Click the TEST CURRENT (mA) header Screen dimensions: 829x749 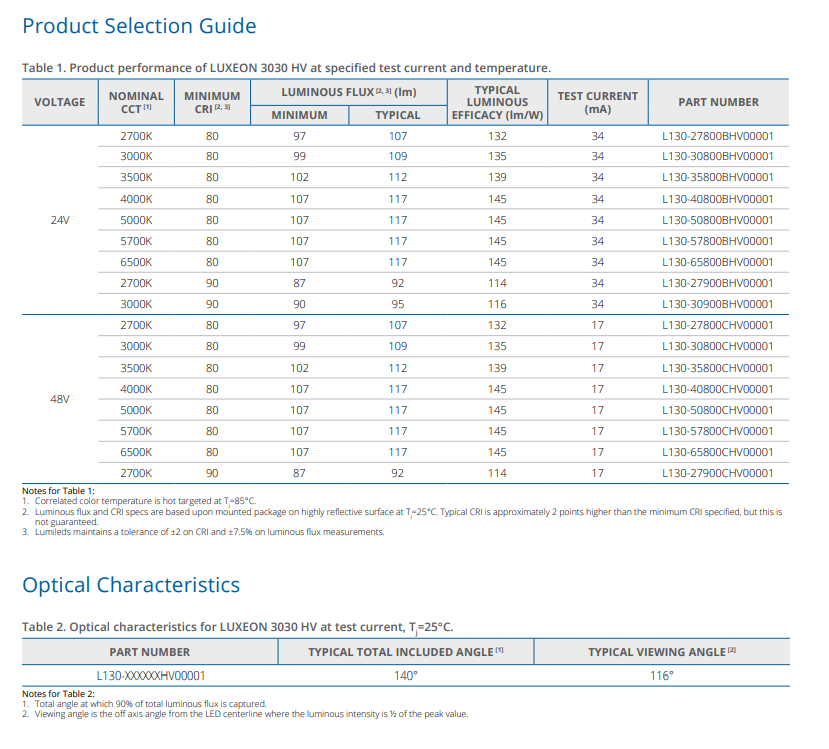[597, 102]
